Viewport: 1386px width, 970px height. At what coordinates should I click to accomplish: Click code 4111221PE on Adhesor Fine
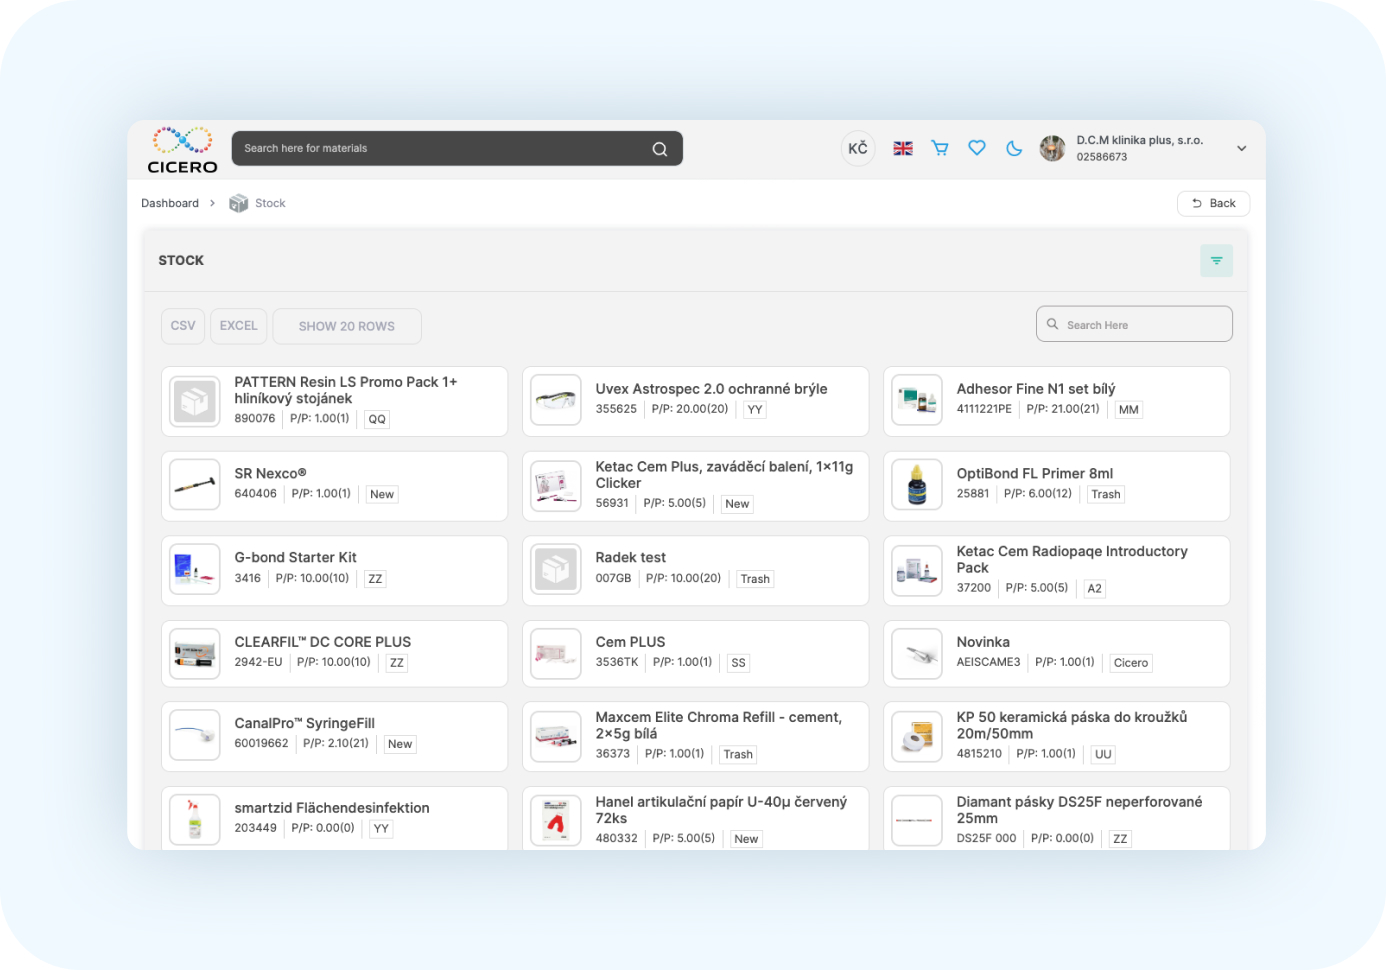[985, 409]
